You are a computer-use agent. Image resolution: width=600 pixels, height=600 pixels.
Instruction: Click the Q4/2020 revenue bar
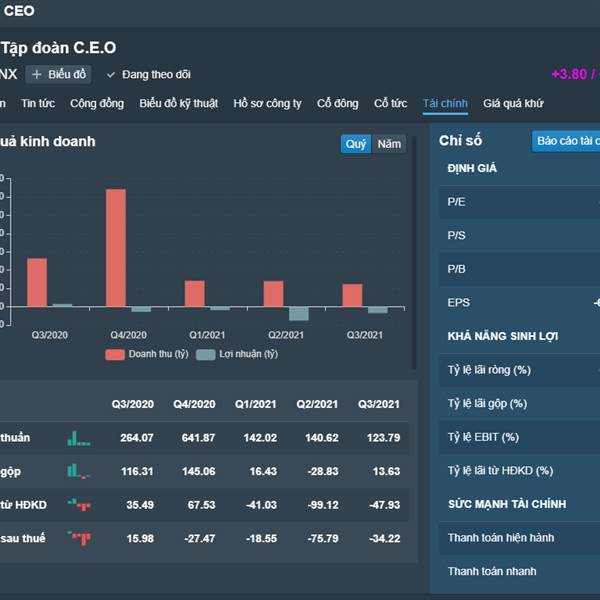[116, 248]
